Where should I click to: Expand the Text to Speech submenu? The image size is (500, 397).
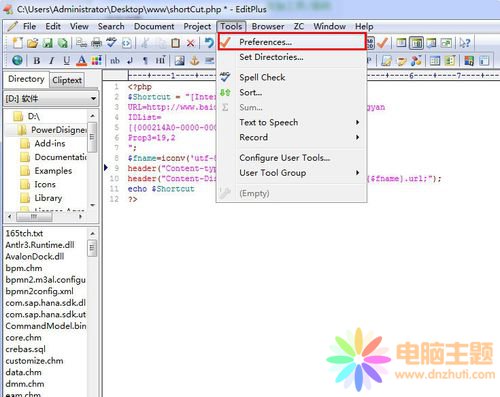[x=292, y=122]
